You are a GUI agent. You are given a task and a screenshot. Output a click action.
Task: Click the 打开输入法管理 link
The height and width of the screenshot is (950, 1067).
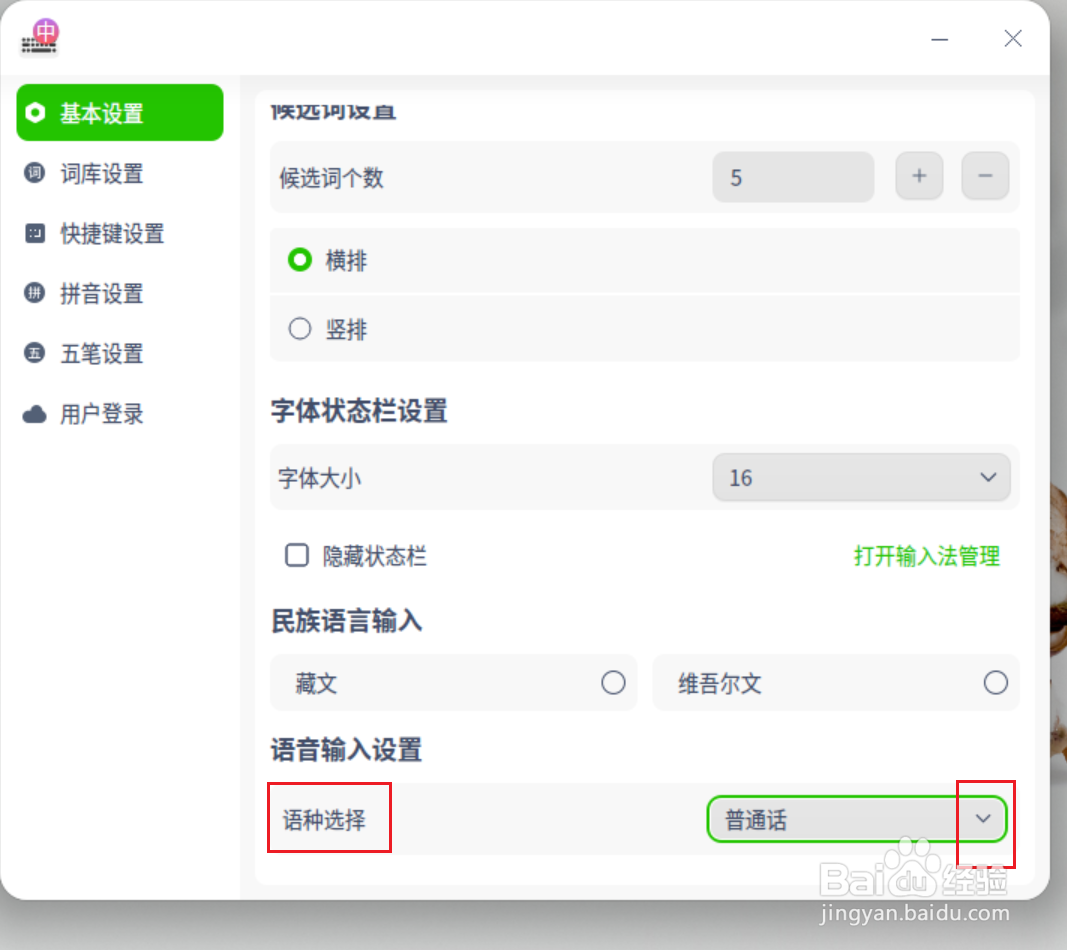click(x=926, y=556)
